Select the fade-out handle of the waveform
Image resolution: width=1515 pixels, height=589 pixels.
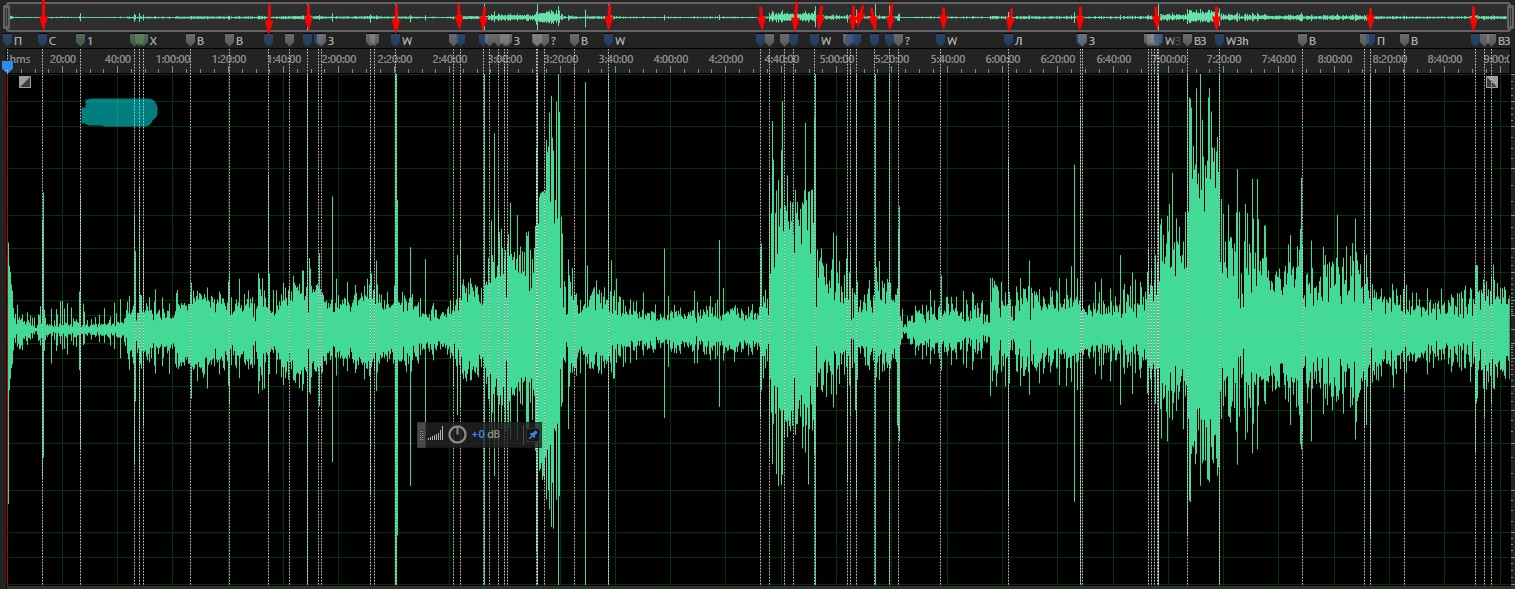(x=1492, y=82)
